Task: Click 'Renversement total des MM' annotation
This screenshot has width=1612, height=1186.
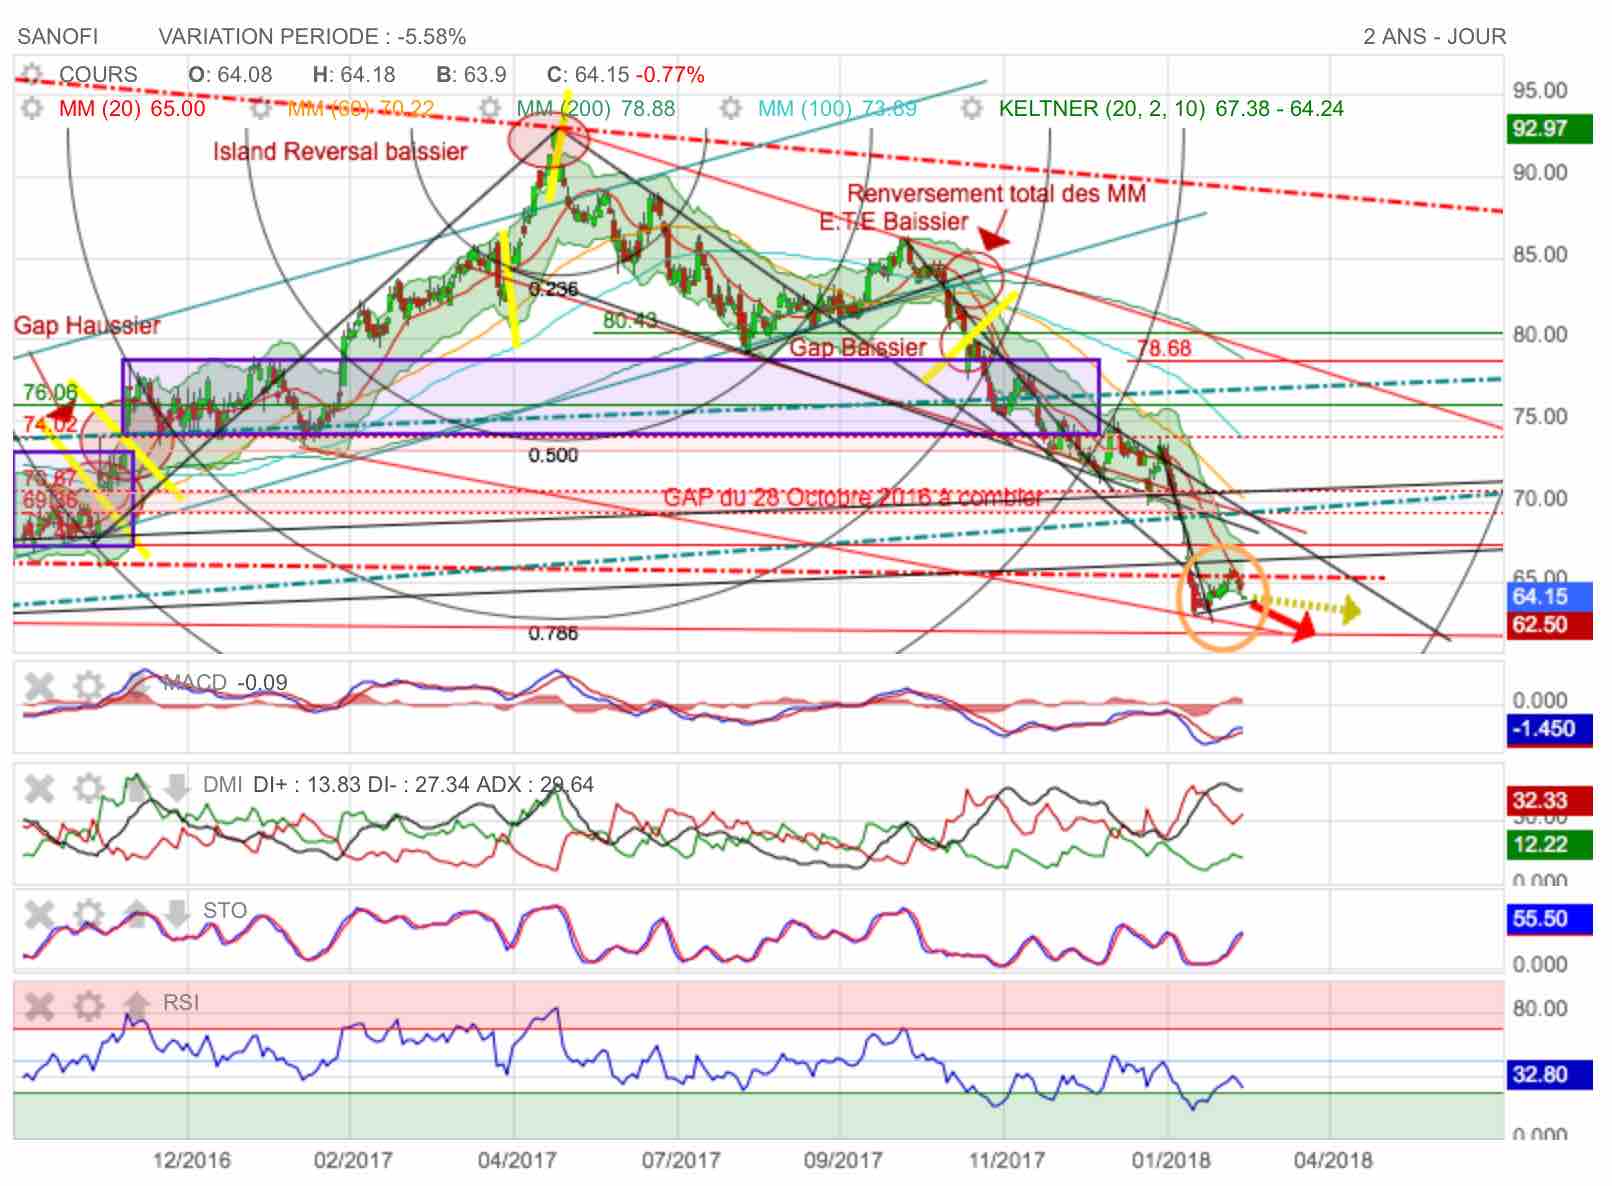Action: click(x=996, y=193)
